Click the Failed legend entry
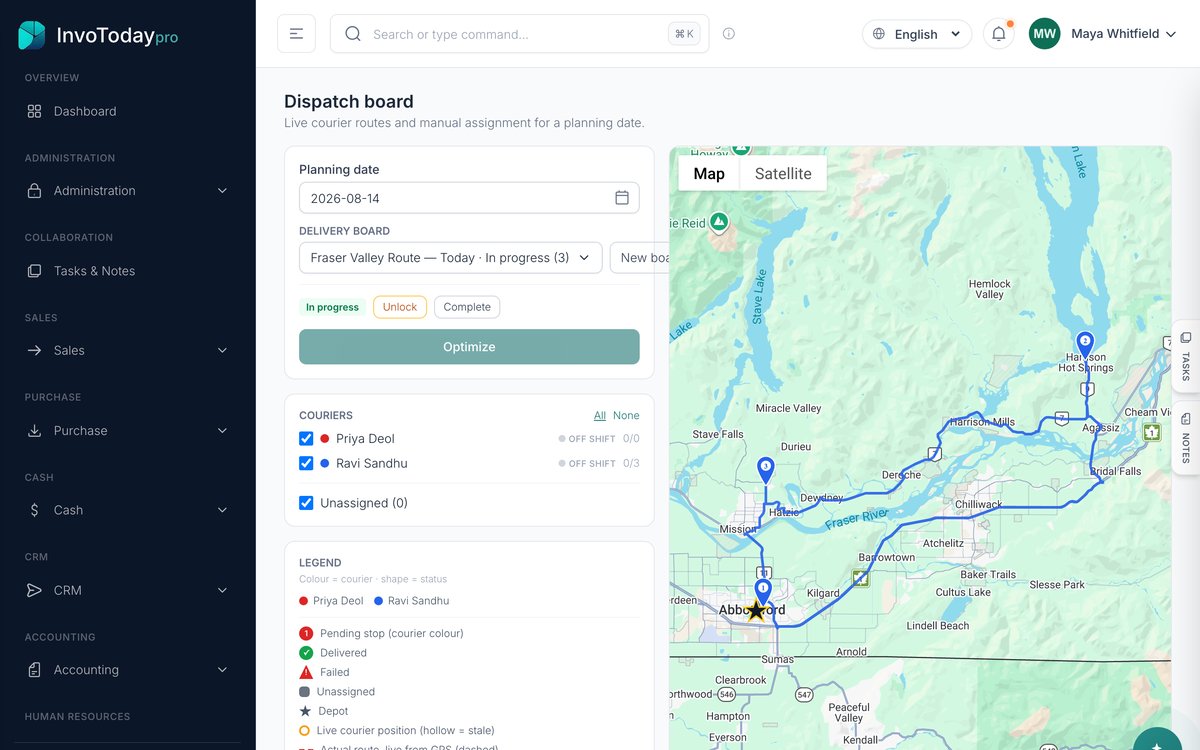 (x=324, y=672)
